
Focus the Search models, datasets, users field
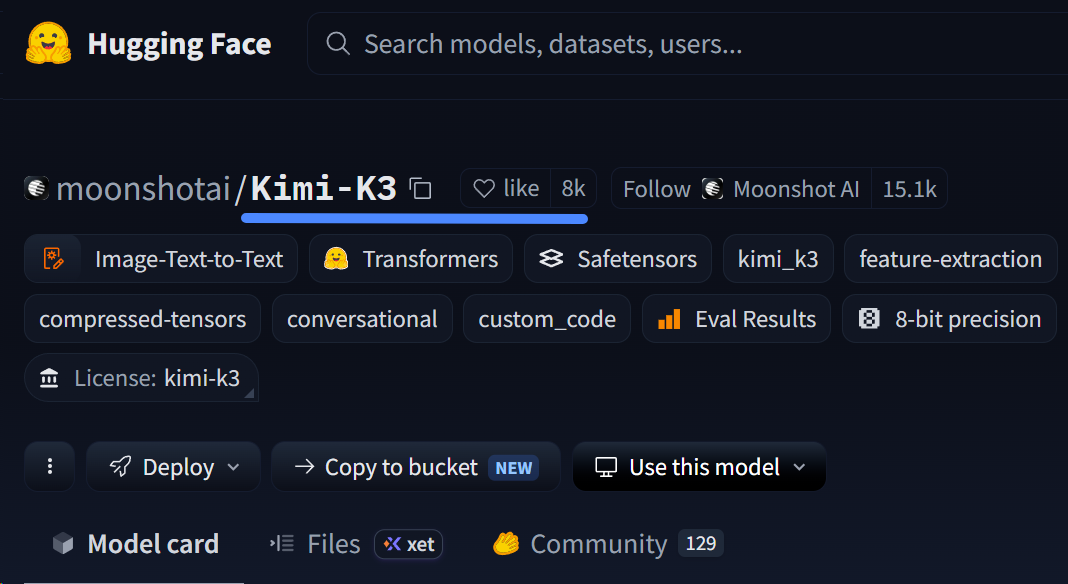pos(687,44)
